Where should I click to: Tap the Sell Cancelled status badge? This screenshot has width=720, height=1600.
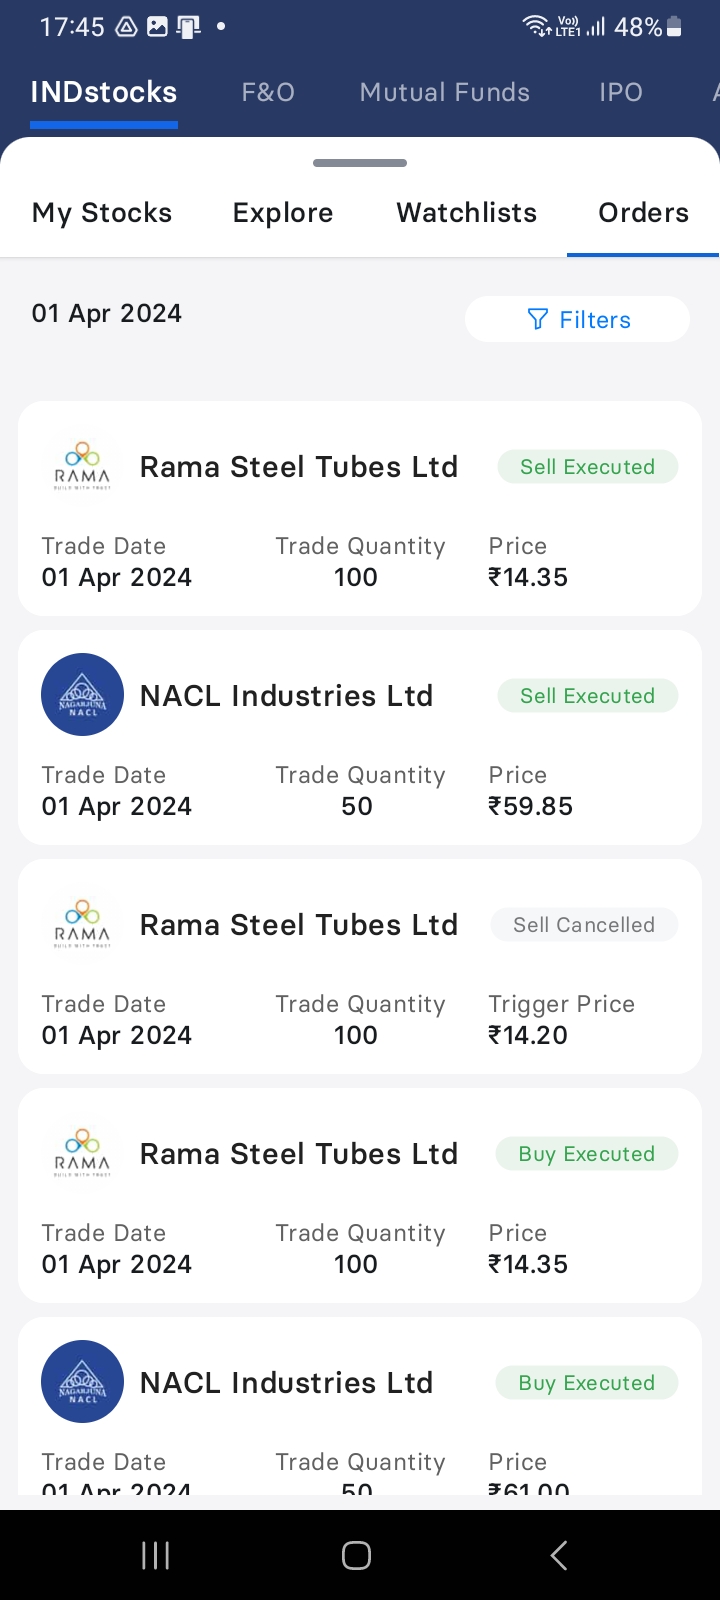coord(584,925)
